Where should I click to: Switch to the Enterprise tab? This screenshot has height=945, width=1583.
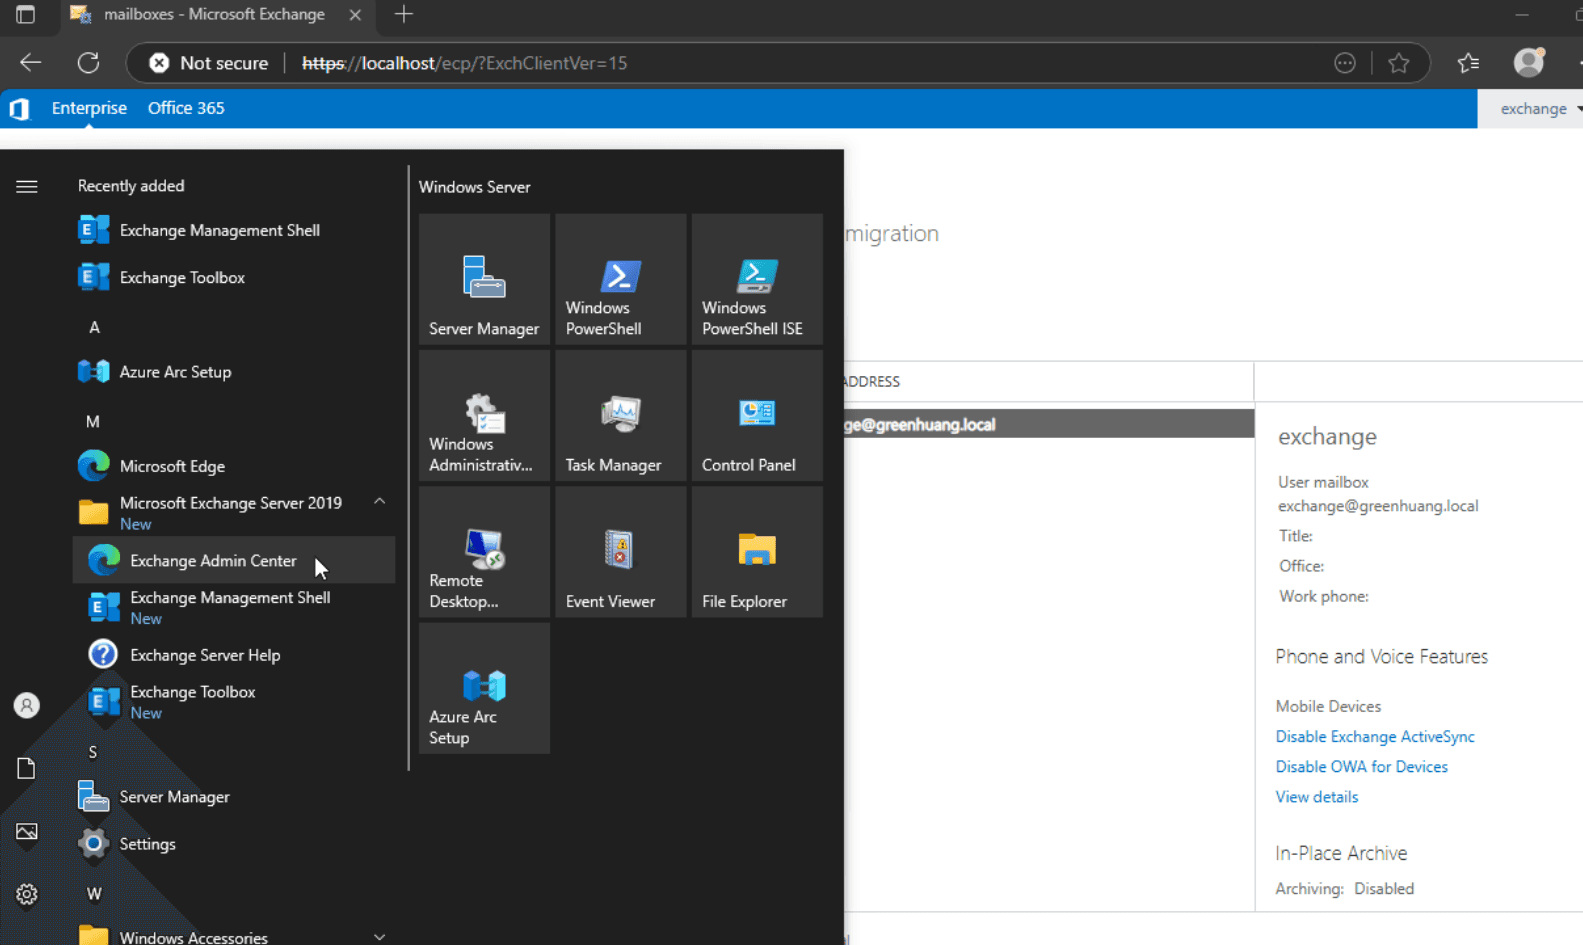point(89,108)
